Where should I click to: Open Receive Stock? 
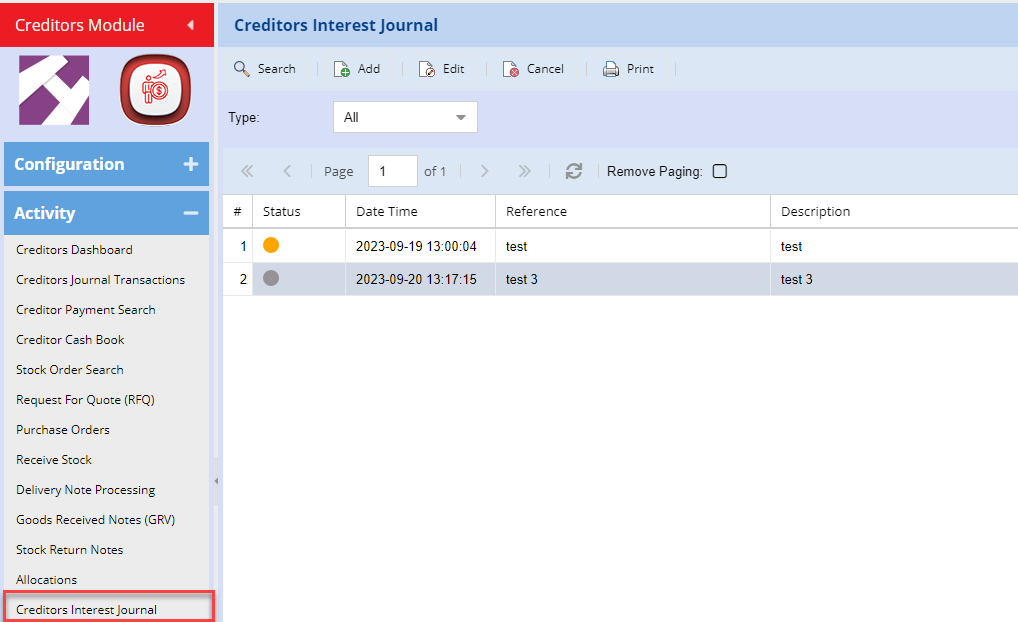54,460
